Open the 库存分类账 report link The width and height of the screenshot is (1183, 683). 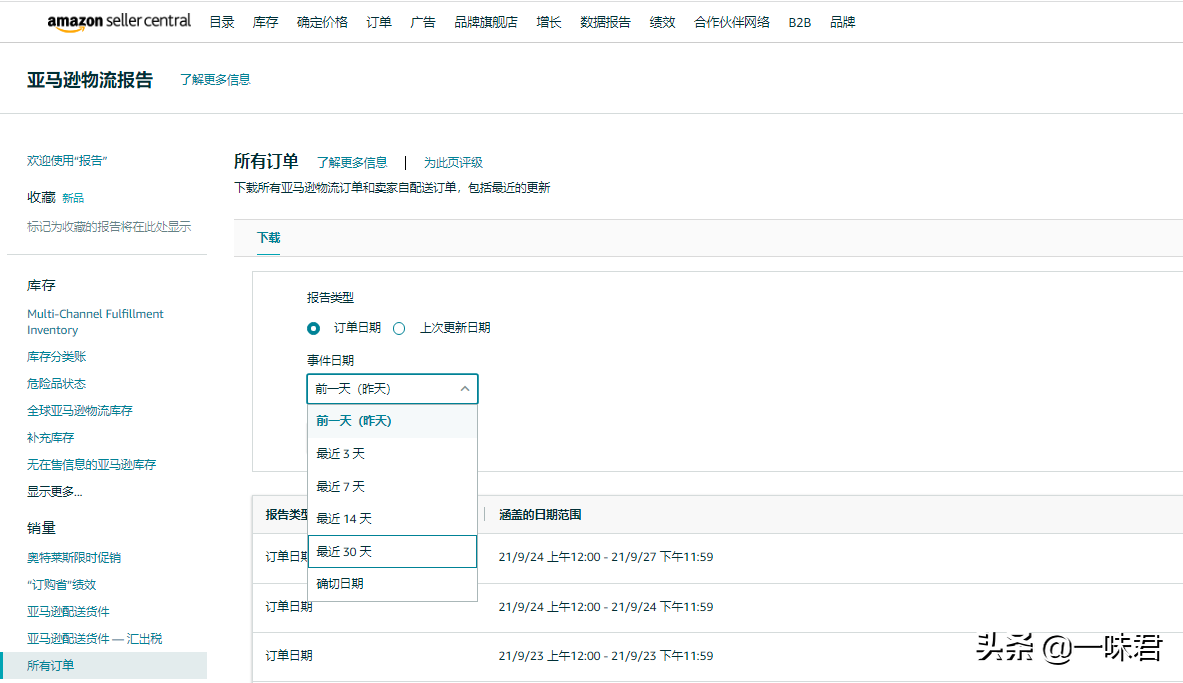(x=57, y=356)
